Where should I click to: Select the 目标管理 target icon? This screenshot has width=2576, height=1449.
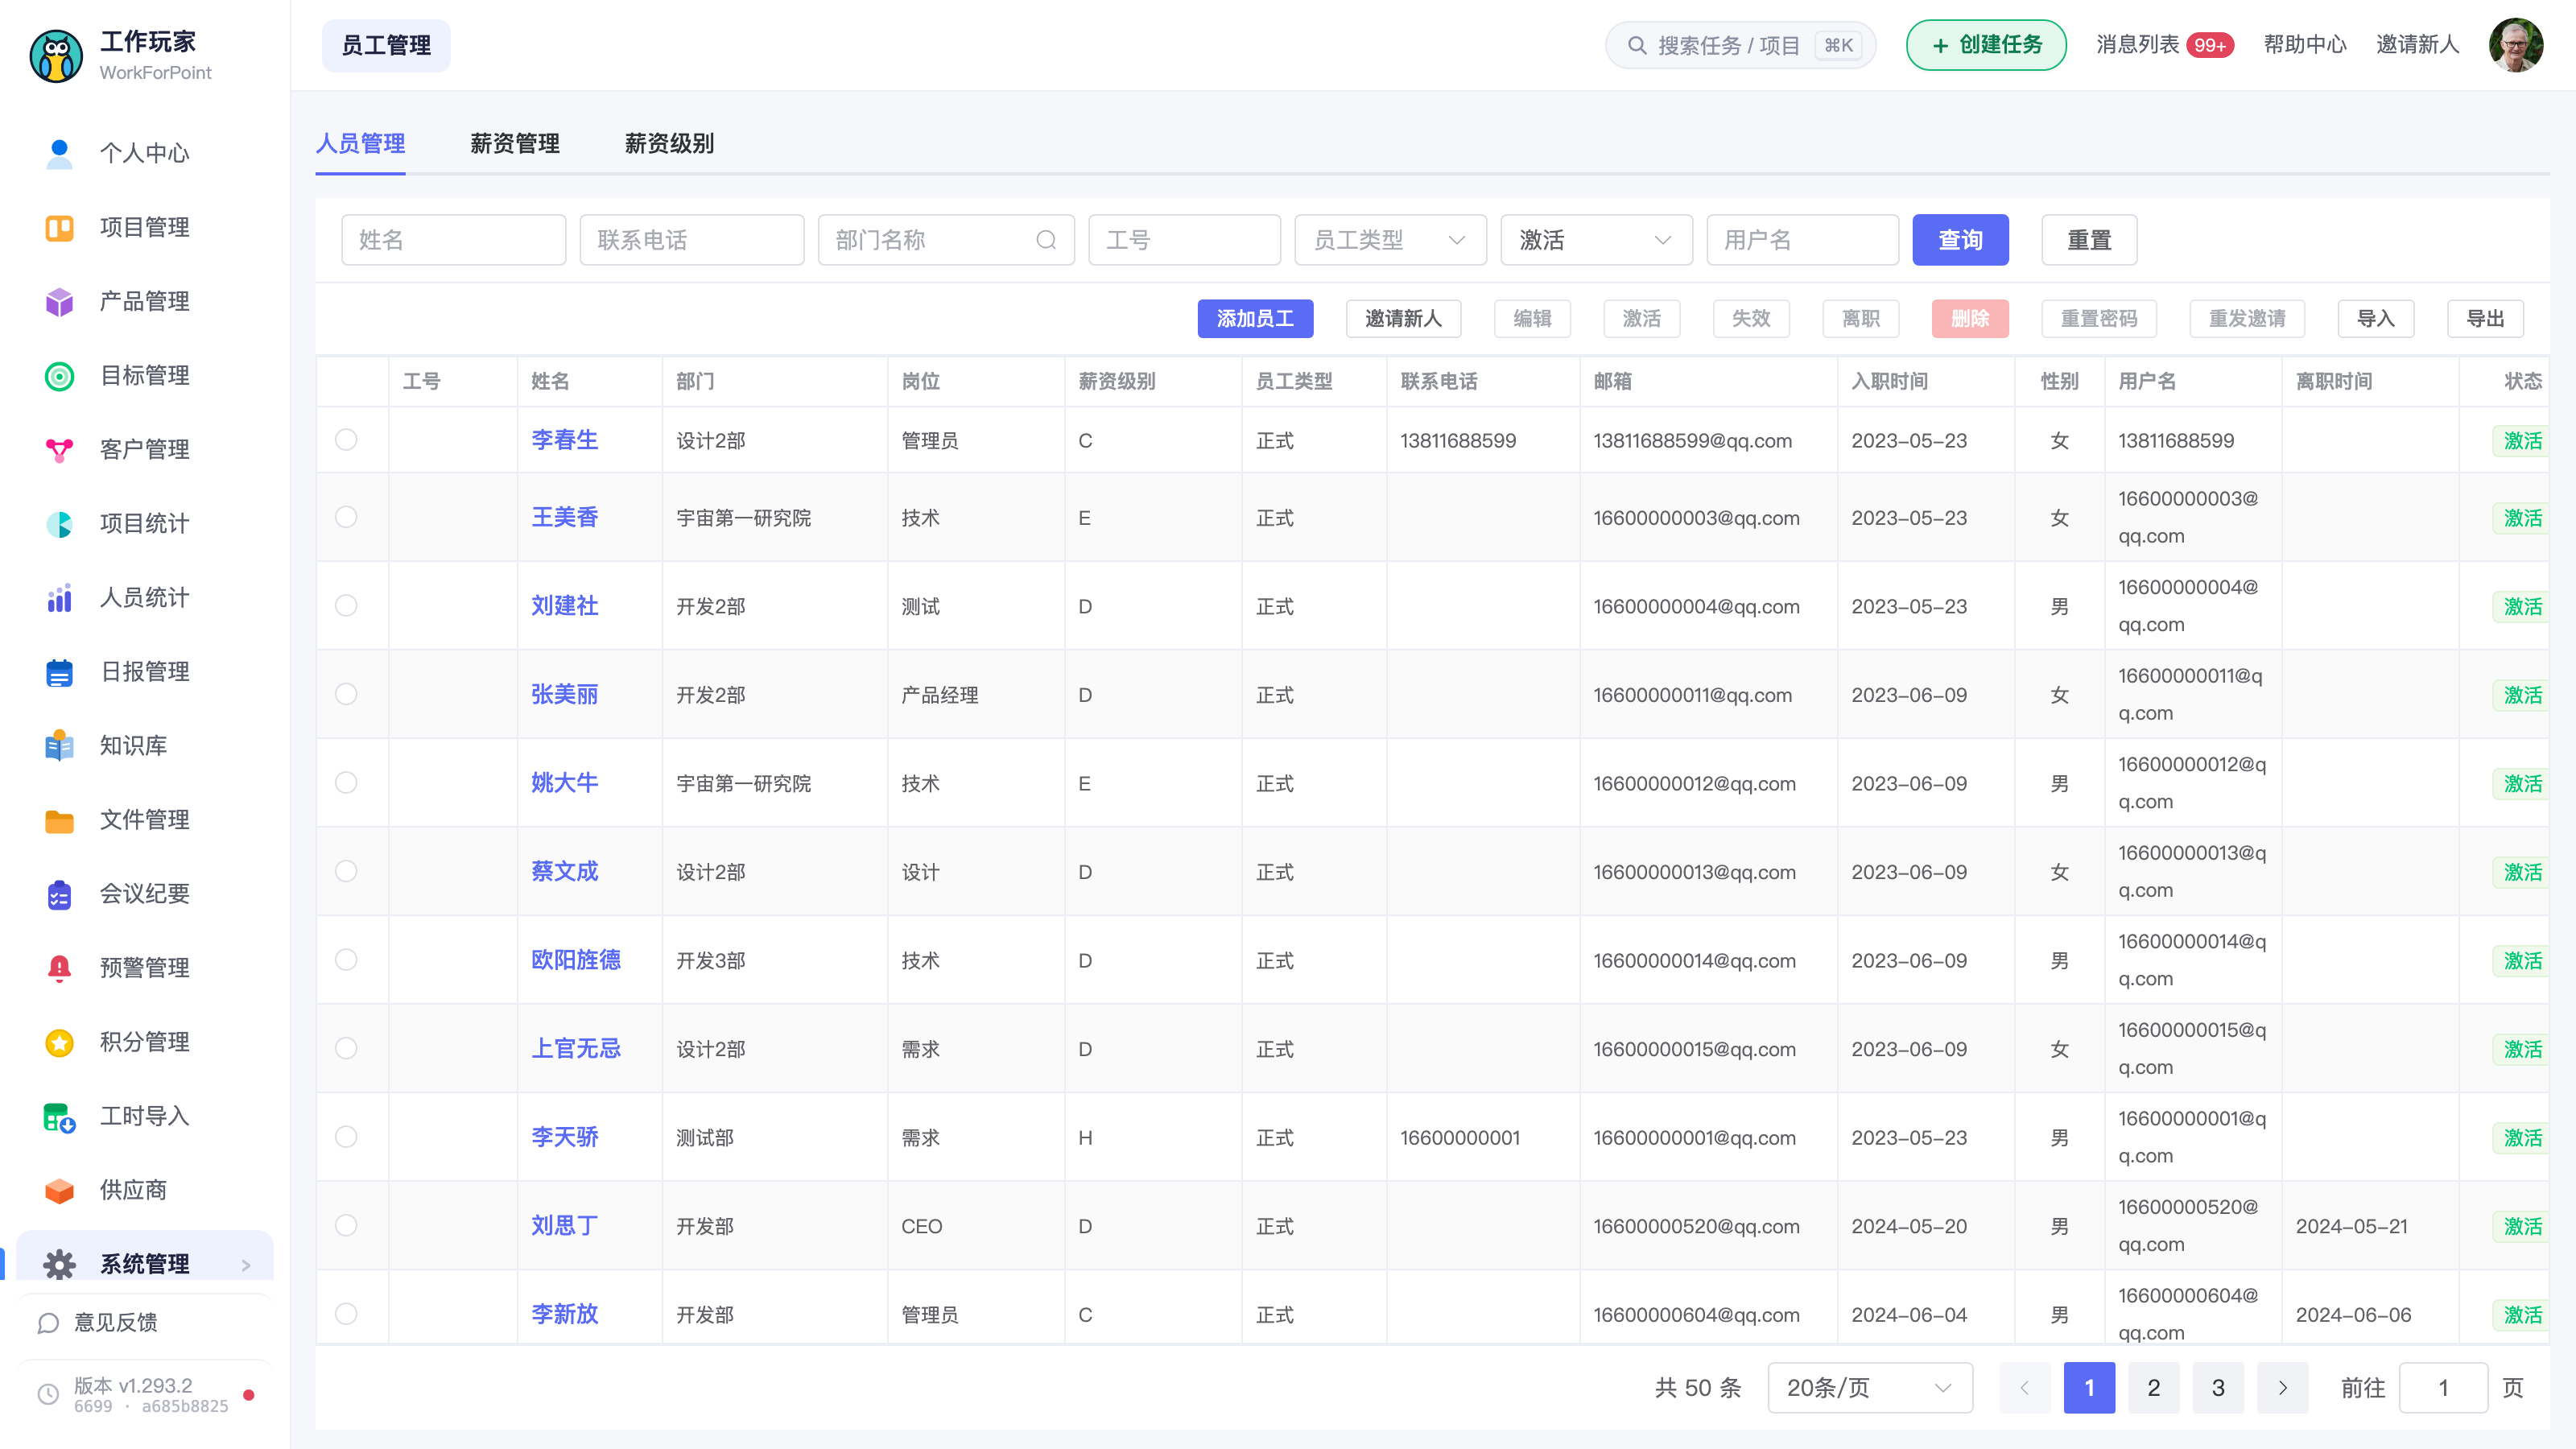(x=59, y=375)
